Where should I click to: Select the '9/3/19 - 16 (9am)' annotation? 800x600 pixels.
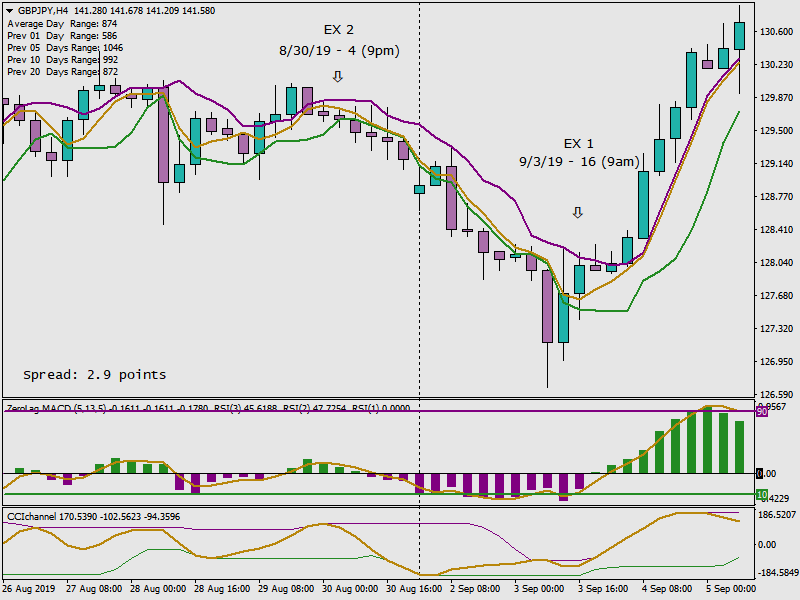coord(580,162)
